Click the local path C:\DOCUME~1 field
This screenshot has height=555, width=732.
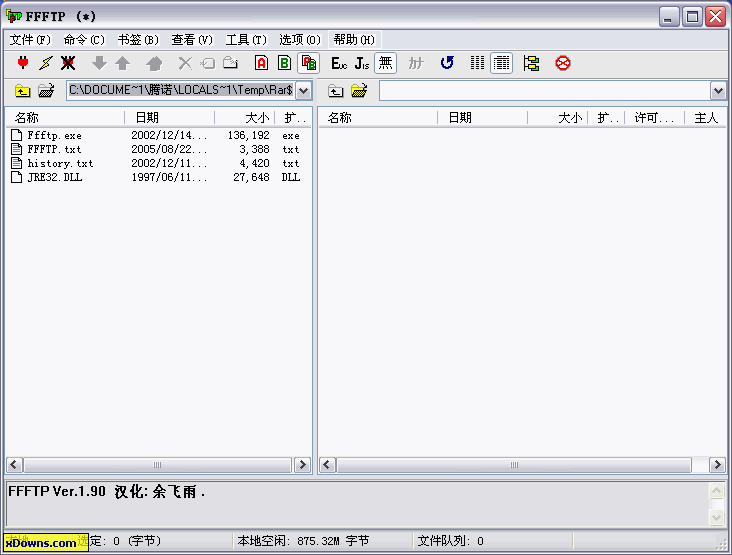(x=181, y=91)
